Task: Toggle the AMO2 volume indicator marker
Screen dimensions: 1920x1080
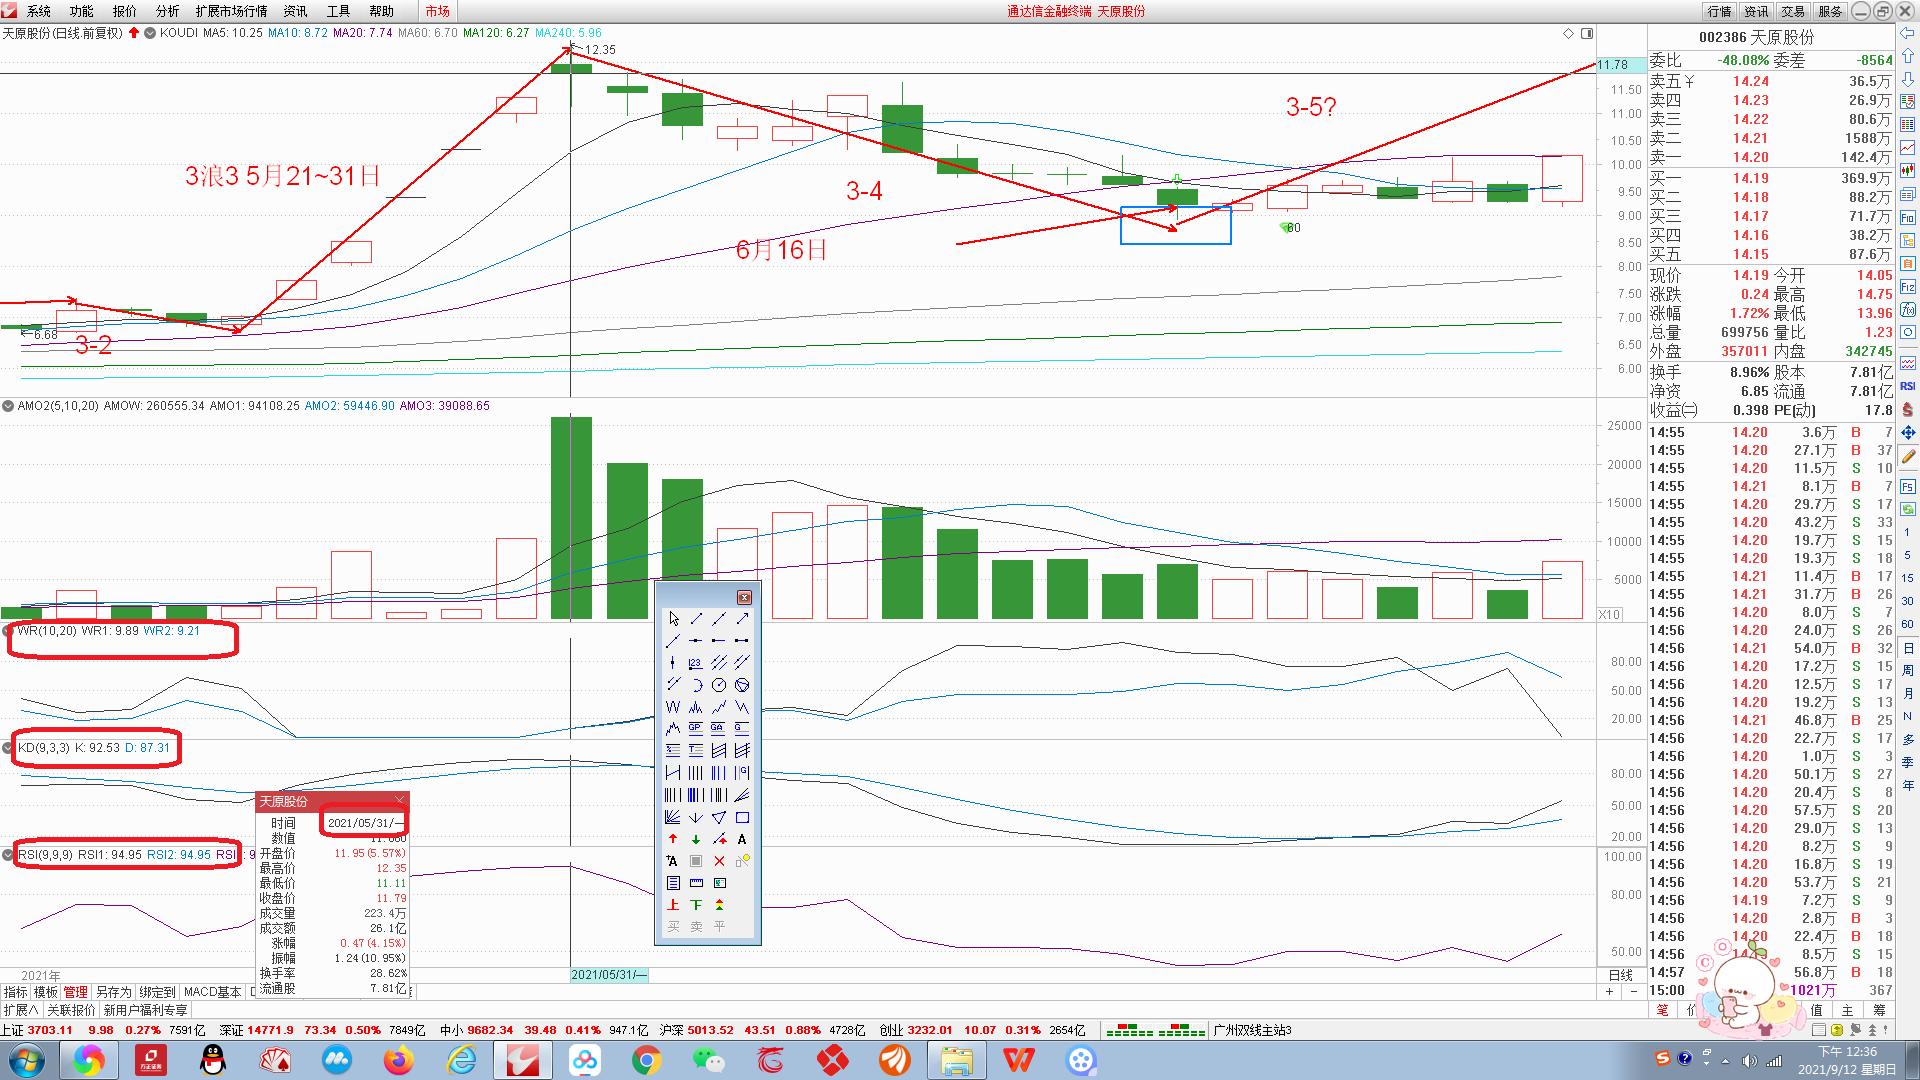Action: click(8, 406)
